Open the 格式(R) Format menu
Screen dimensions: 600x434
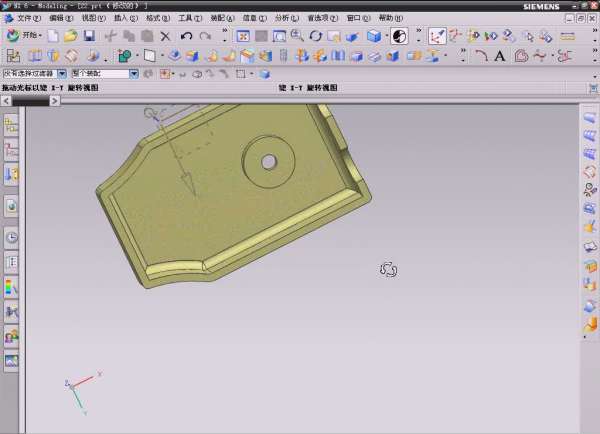(x=158, y=18)
